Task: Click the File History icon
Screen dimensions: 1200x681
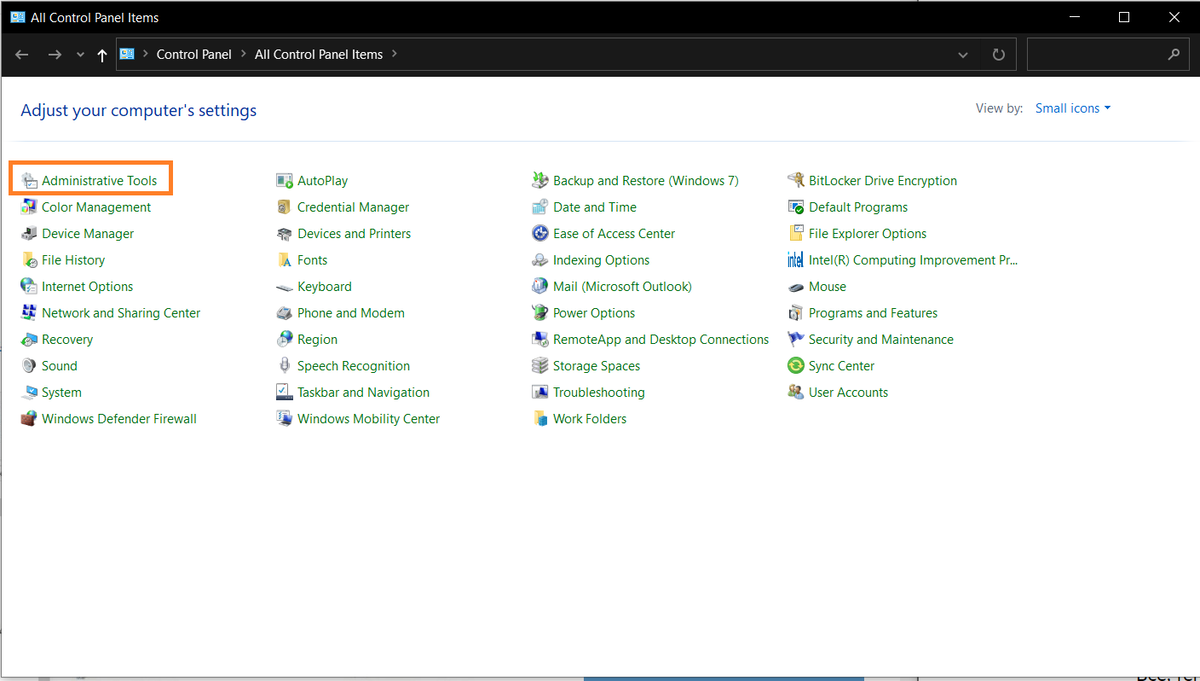Action: pos(29,260)
